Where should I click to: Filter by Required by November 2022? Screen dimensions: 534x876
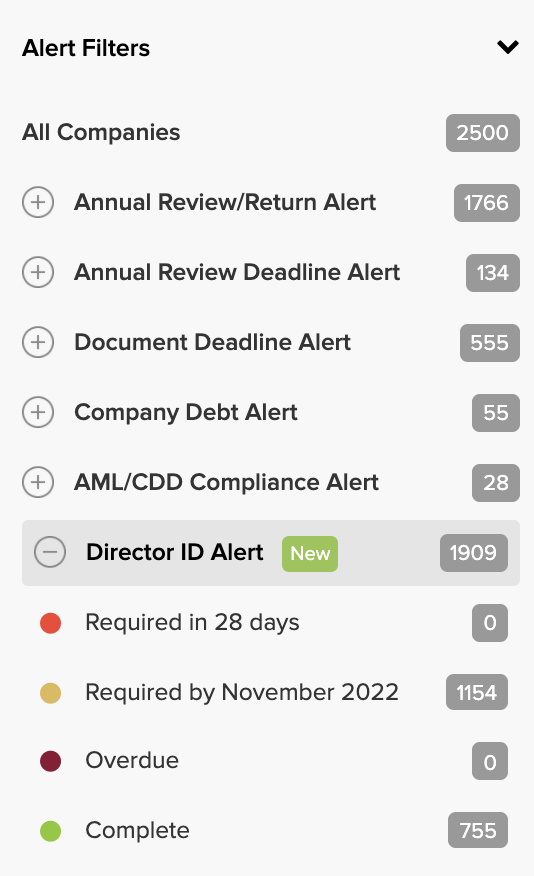click(242, 693)
